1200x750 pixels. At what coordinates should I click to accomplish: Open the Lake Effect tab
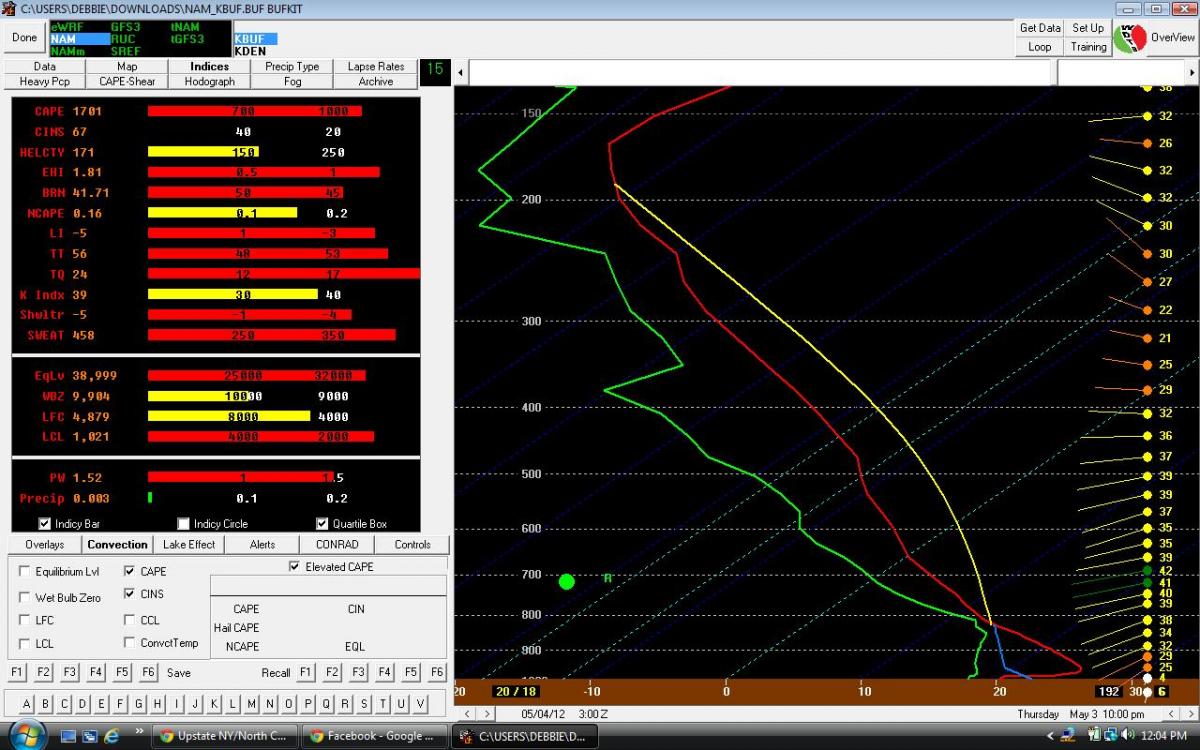[188, 545]
